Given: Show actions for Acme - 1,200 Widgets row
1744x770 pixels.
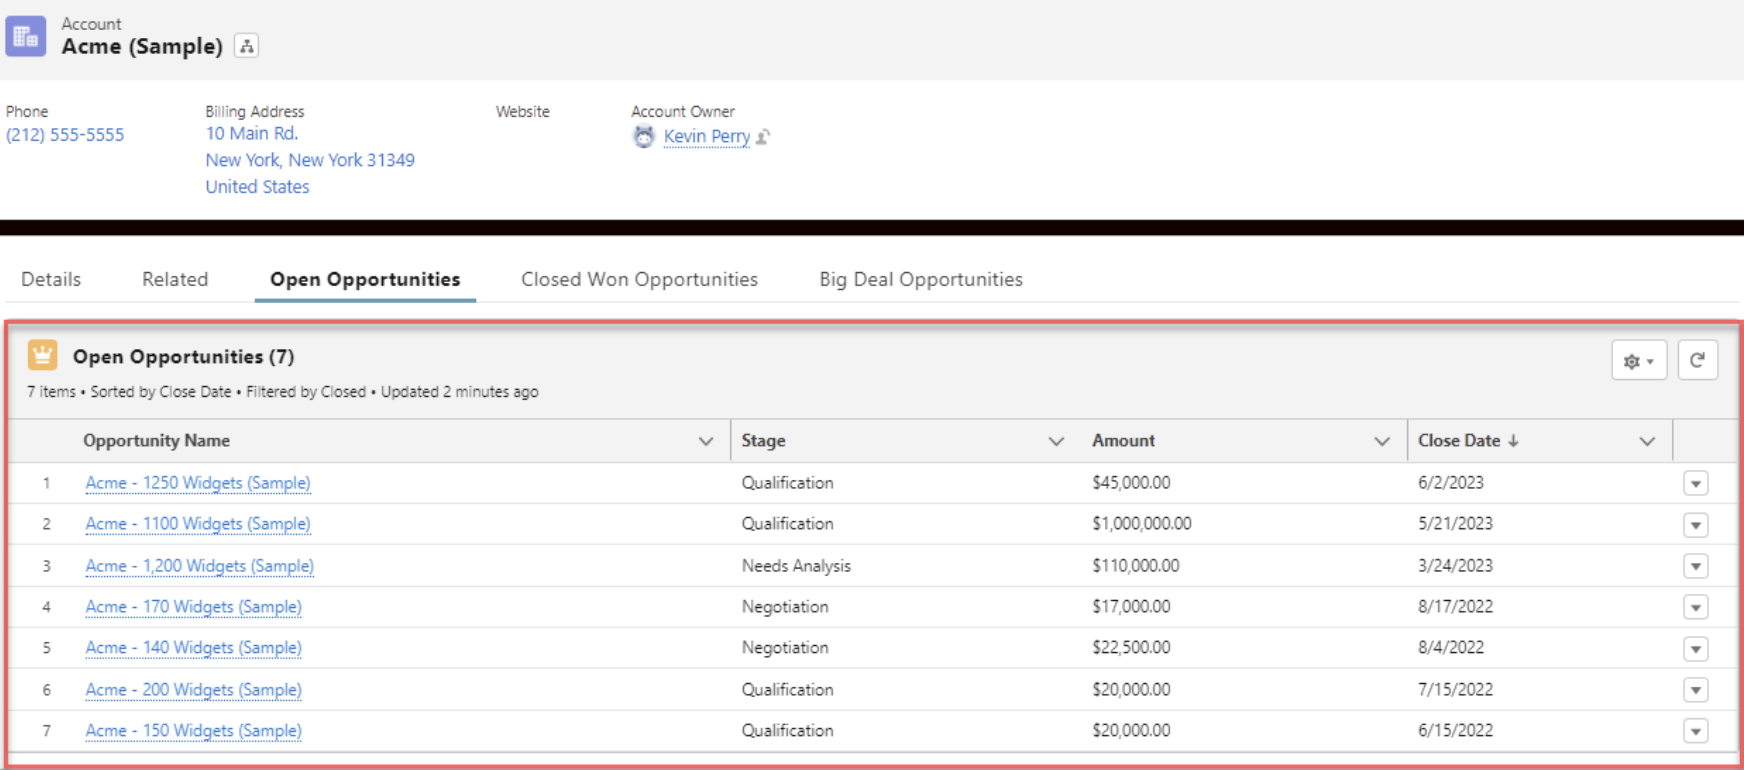Looking at the screenshot, I should coord(1695,567).
